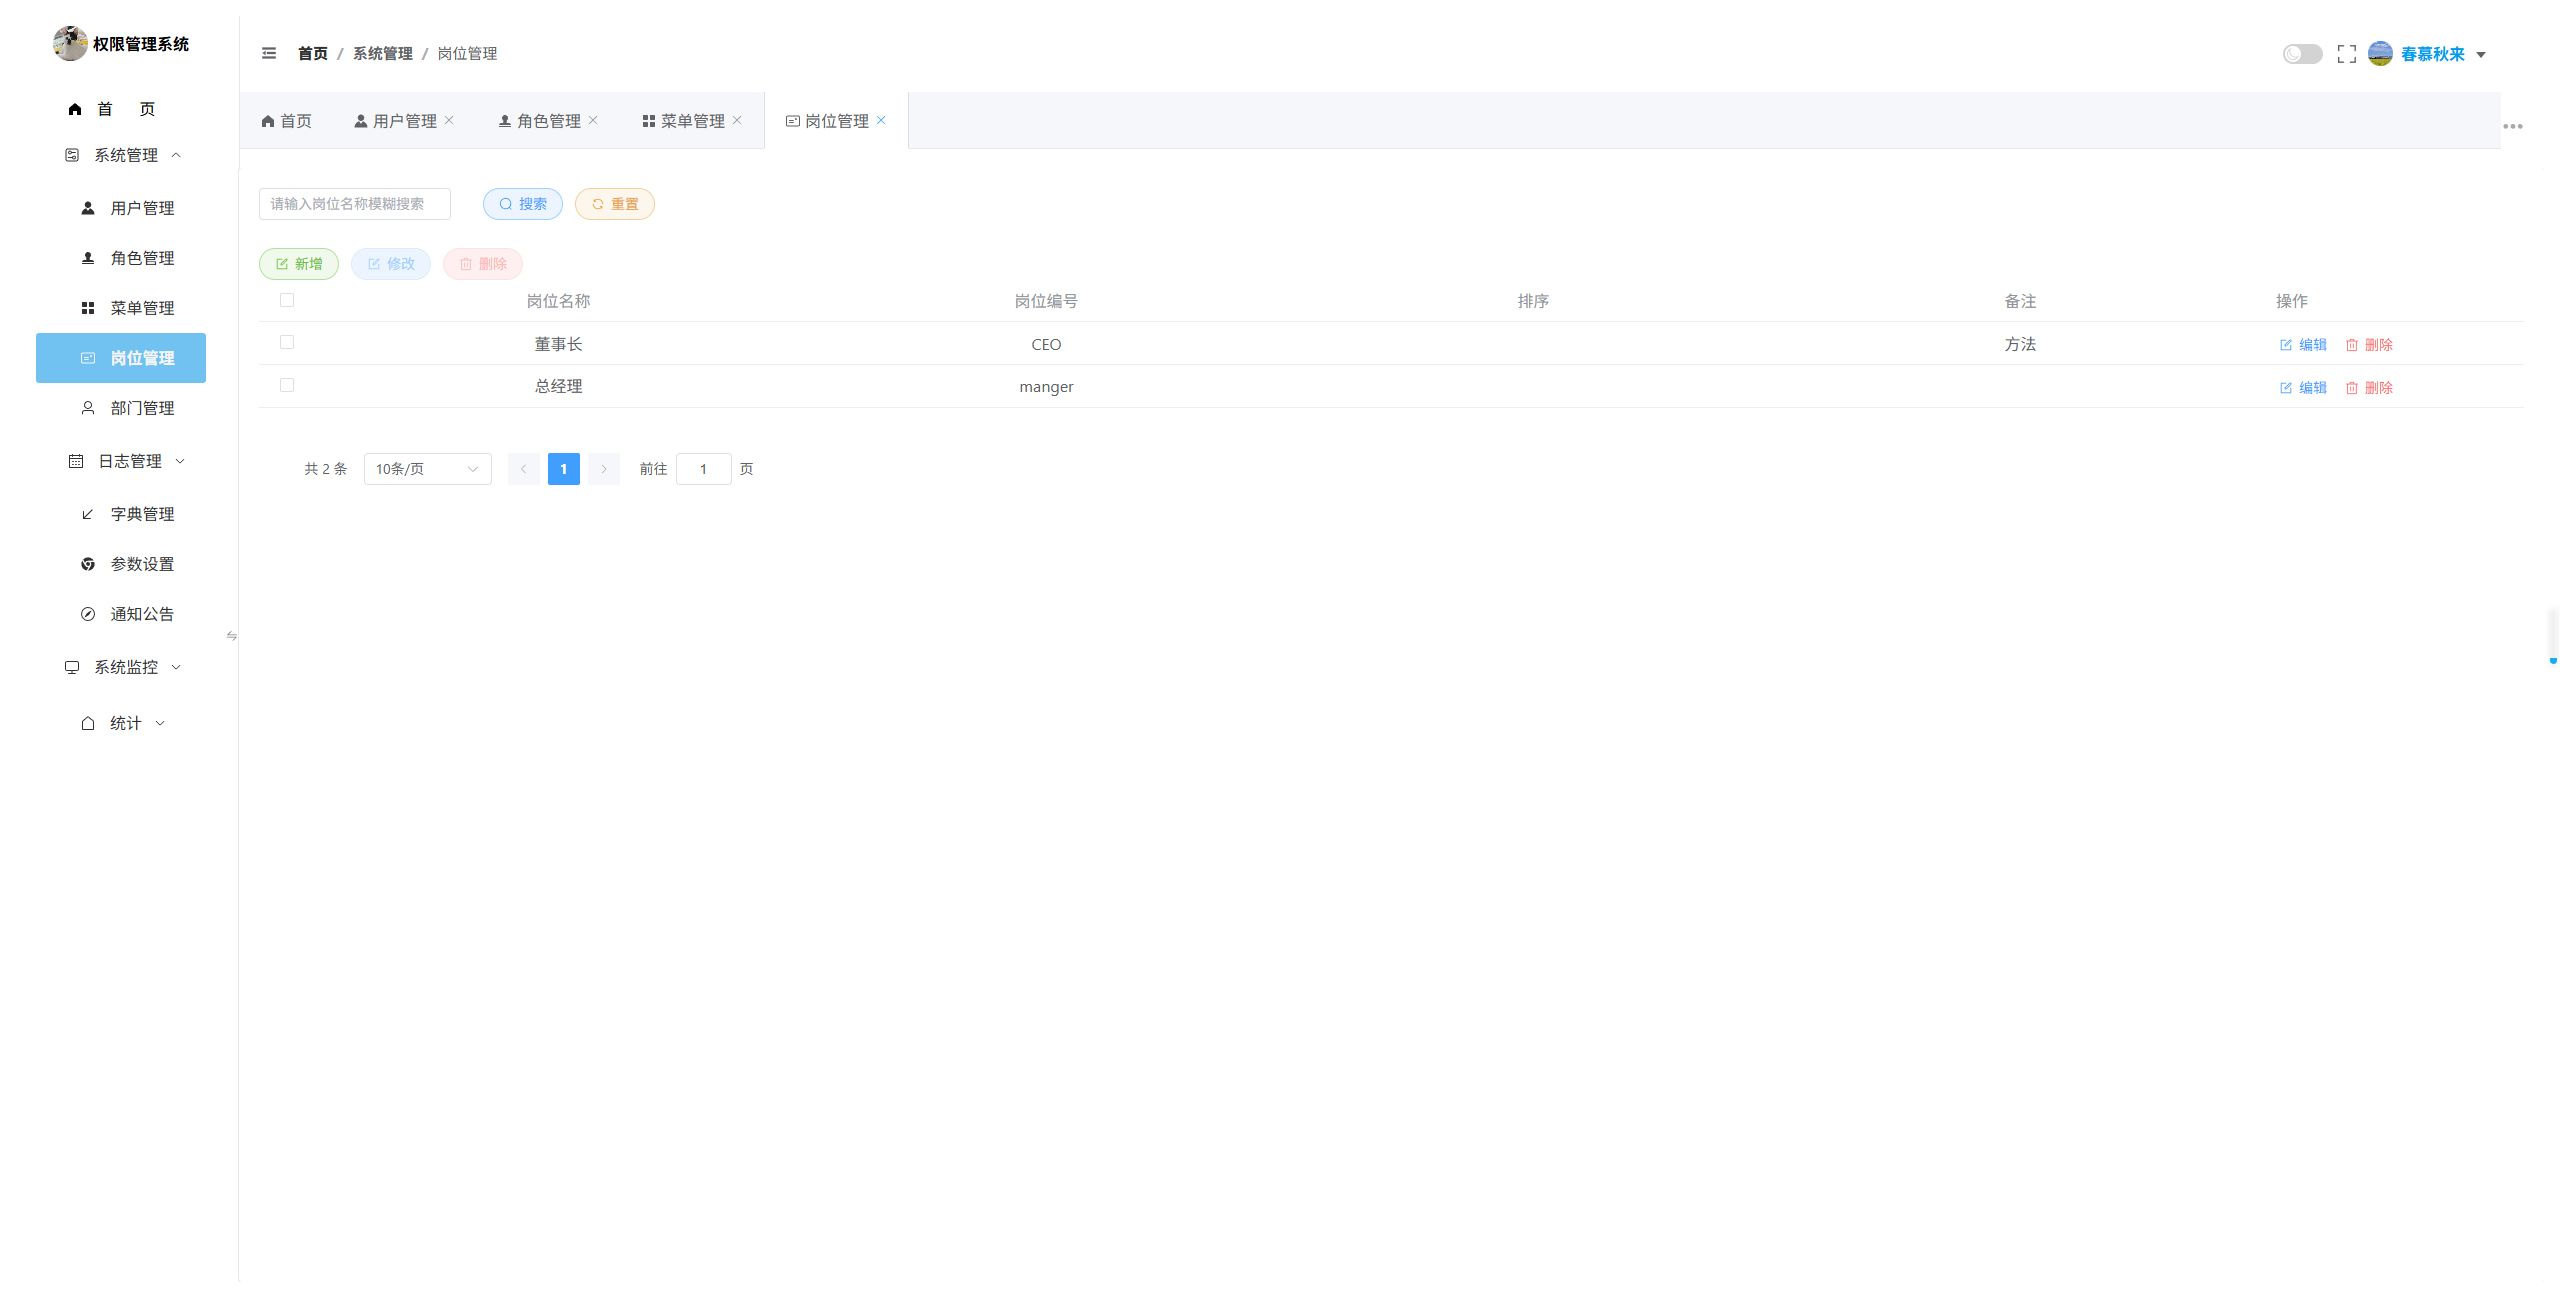Click the 修改 button

(x=391, y=264)
